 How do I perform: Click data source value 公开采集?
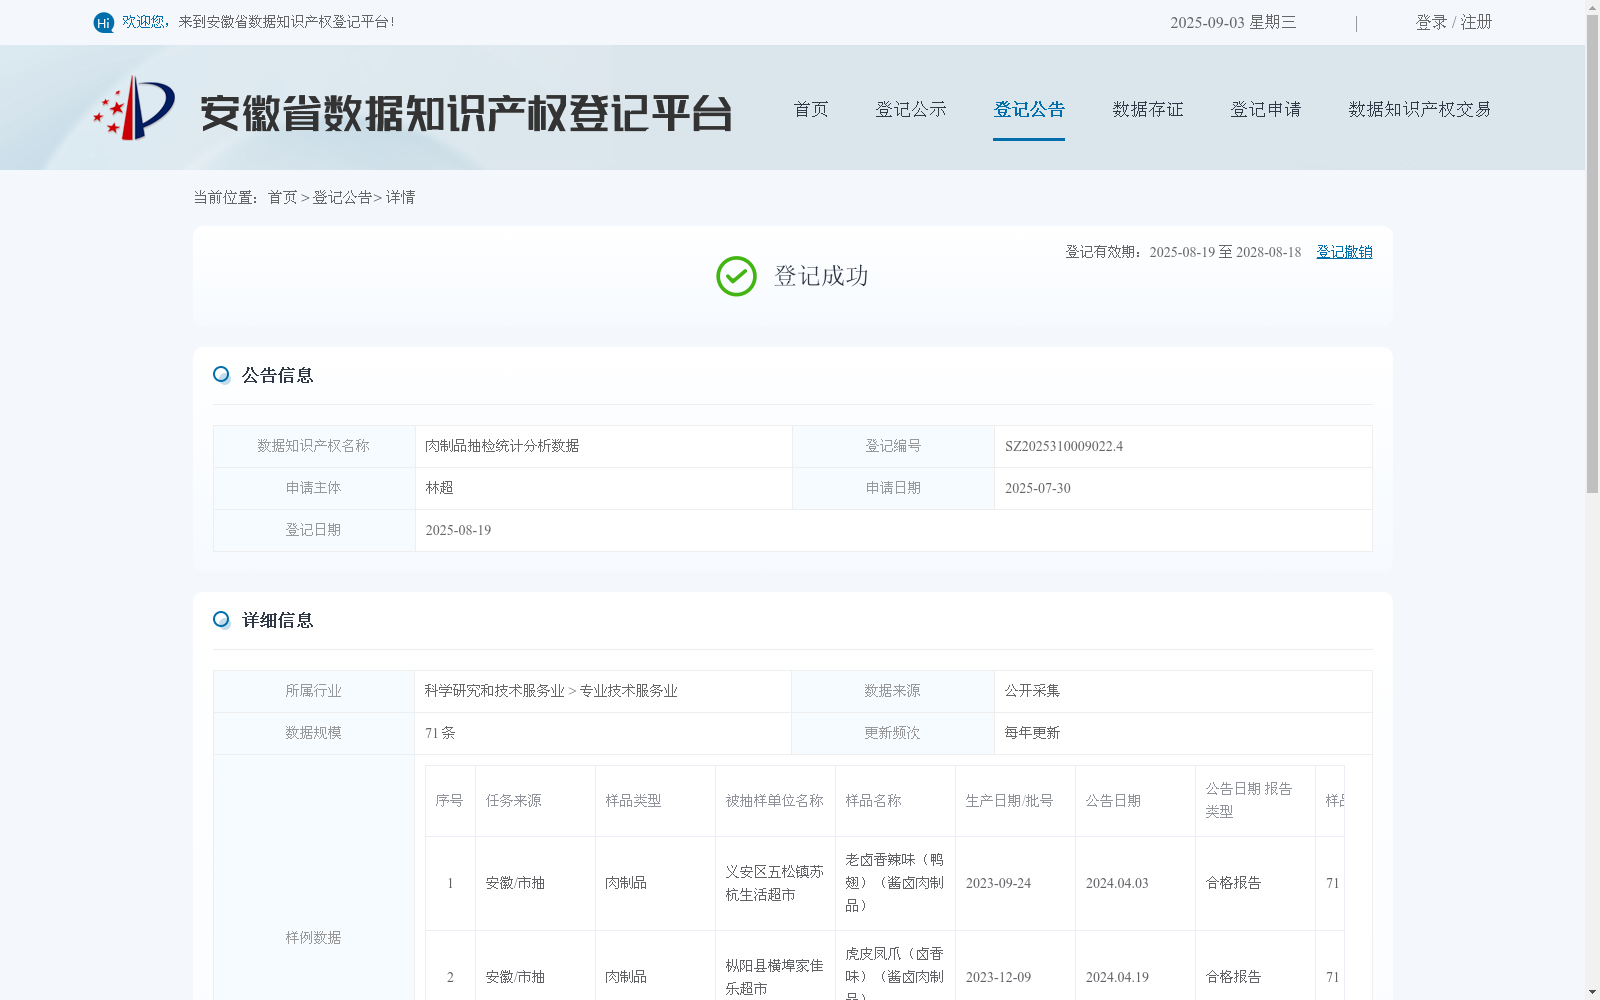click(x=1032, y=691)
